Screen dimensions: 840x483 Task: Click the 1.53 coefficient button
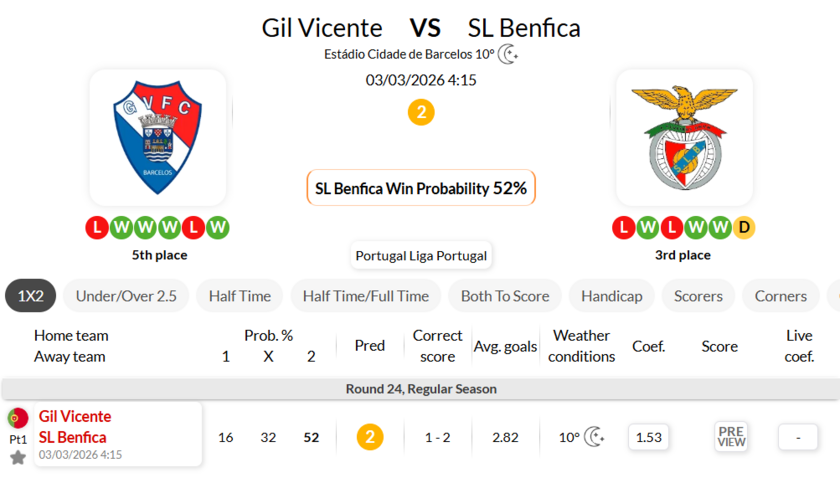point(649,437)
